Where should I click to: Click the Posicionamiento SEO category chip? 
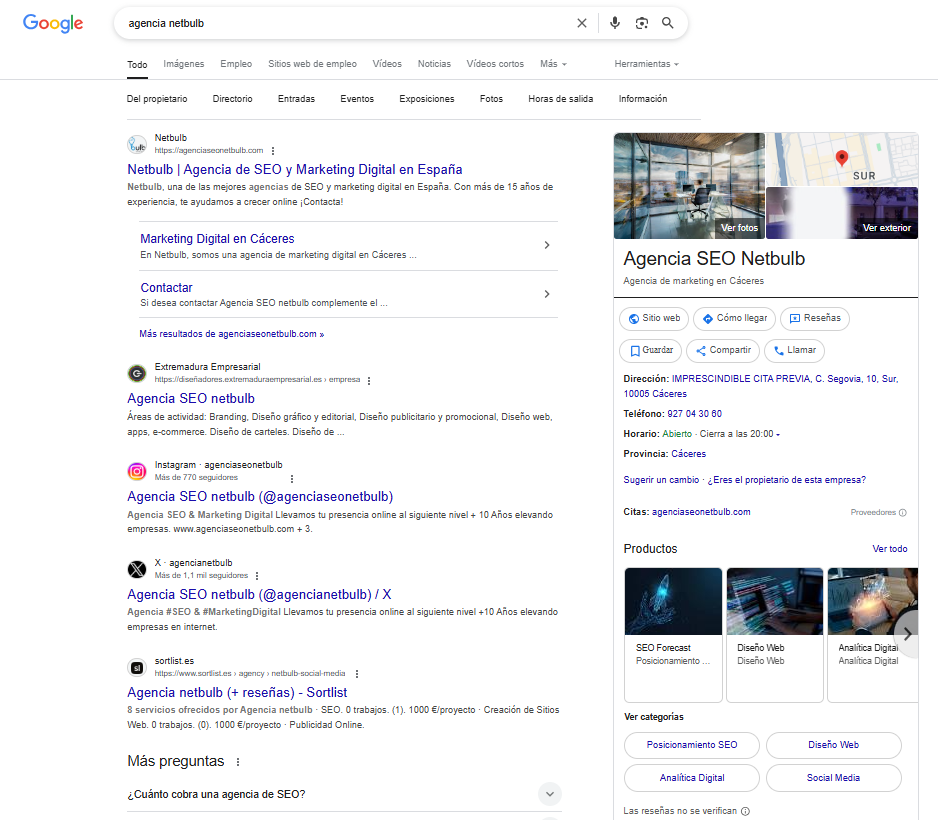[691, 745]
